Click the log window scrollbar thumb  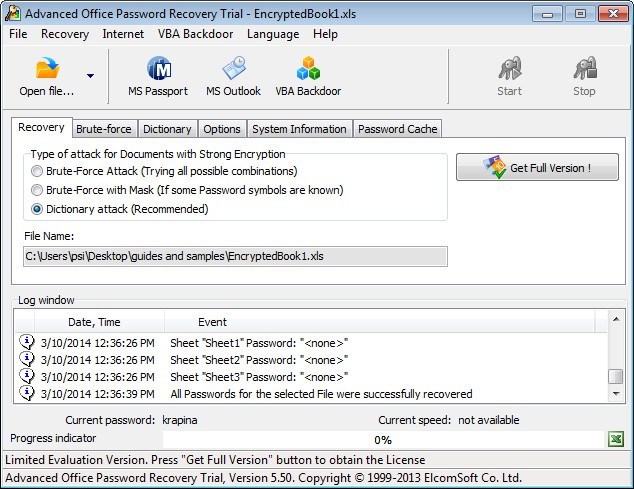616,376
